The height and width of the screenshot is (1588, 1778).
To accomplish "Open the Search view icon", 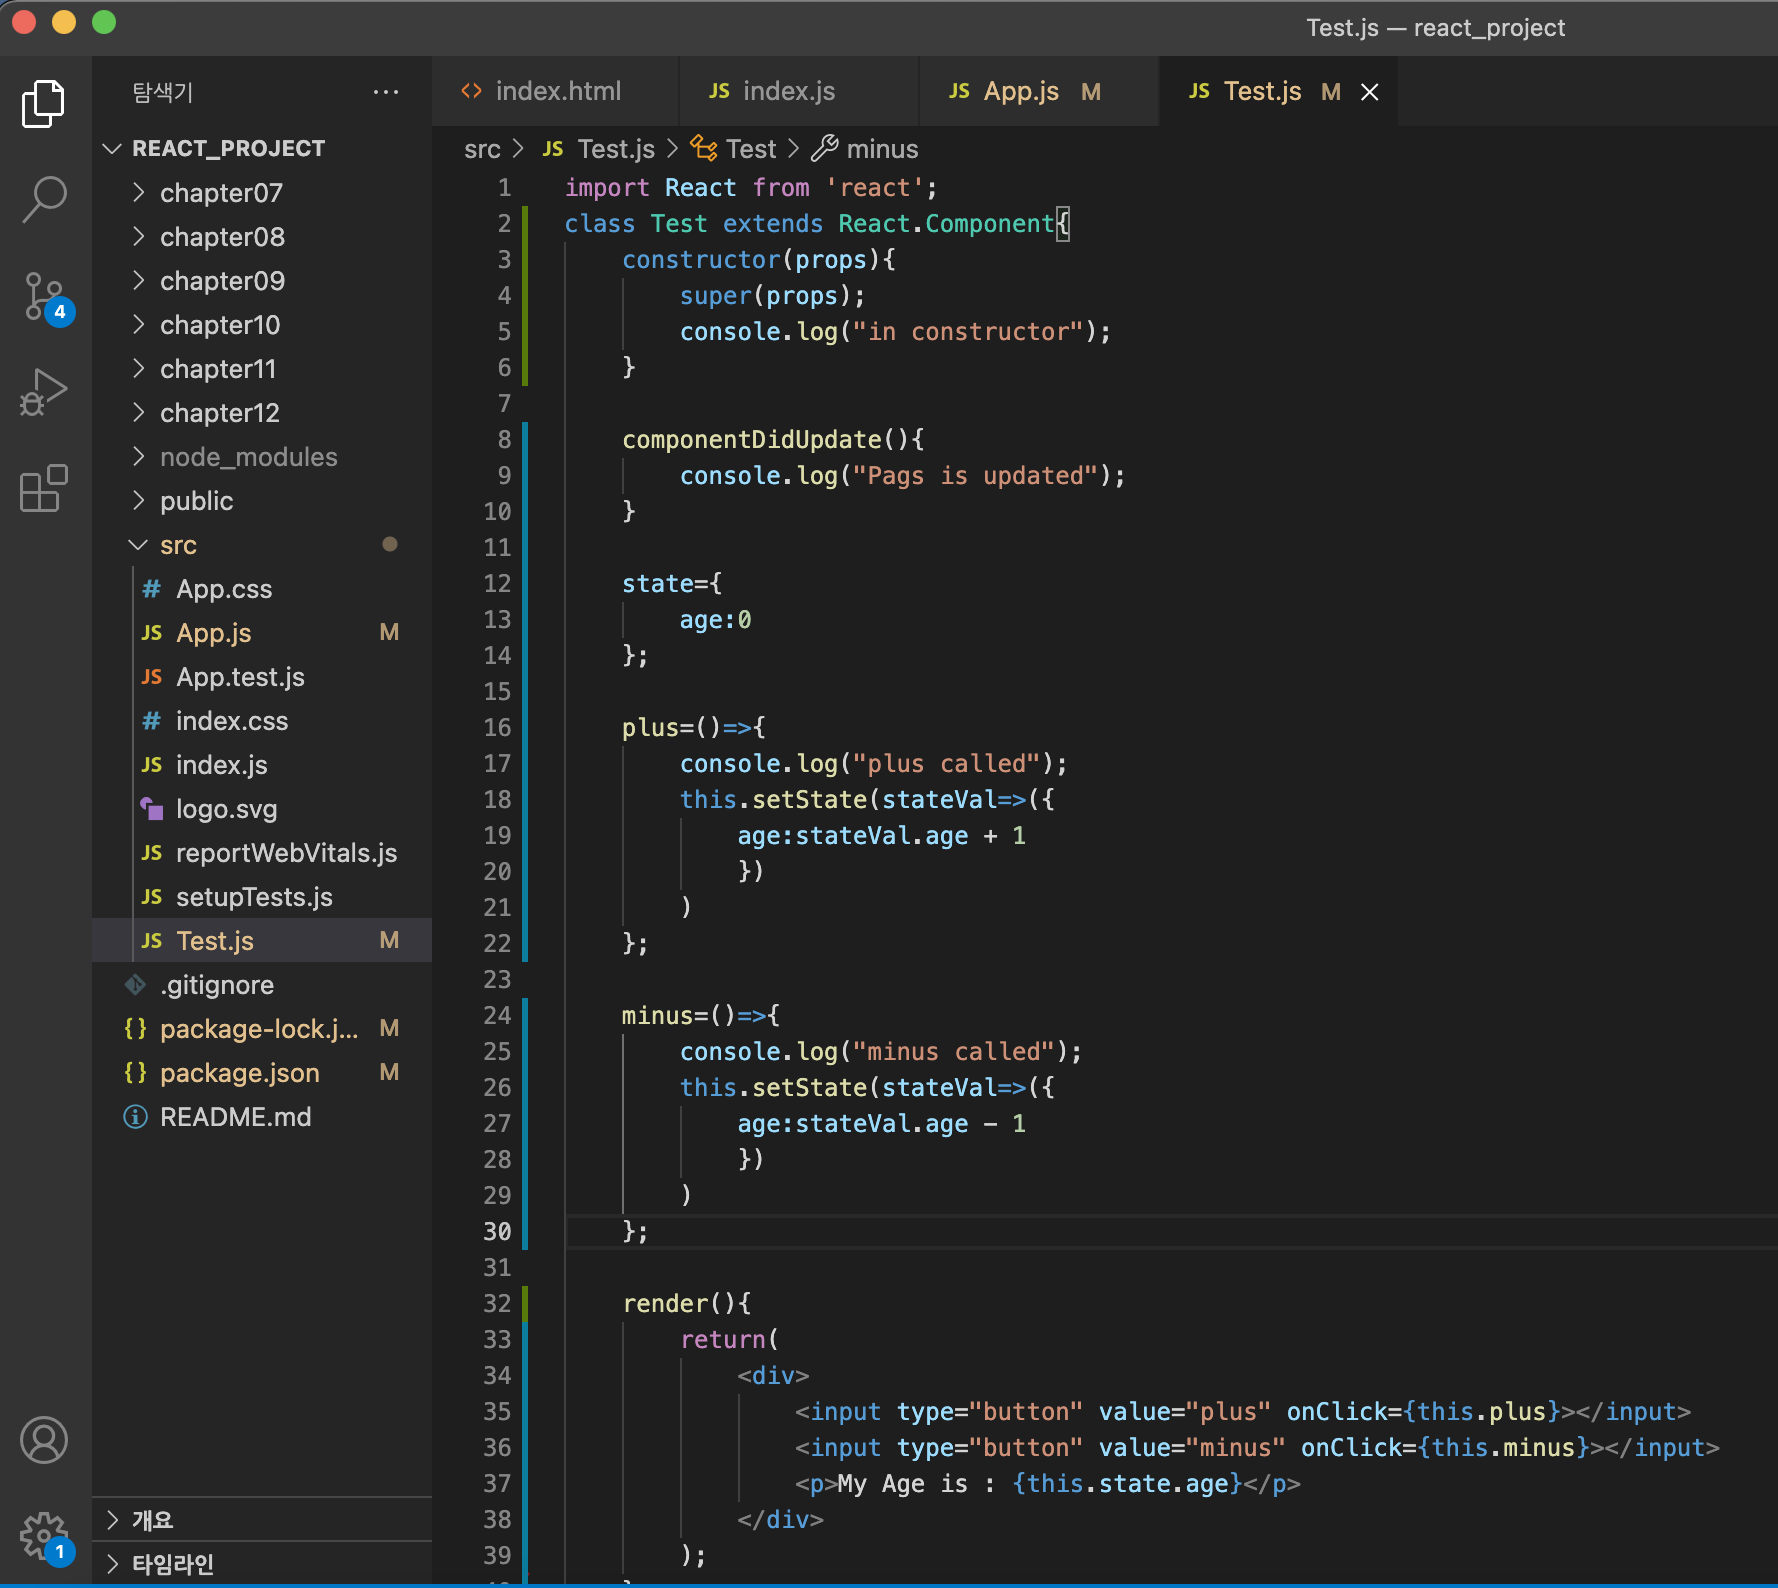I will point(44,199).
